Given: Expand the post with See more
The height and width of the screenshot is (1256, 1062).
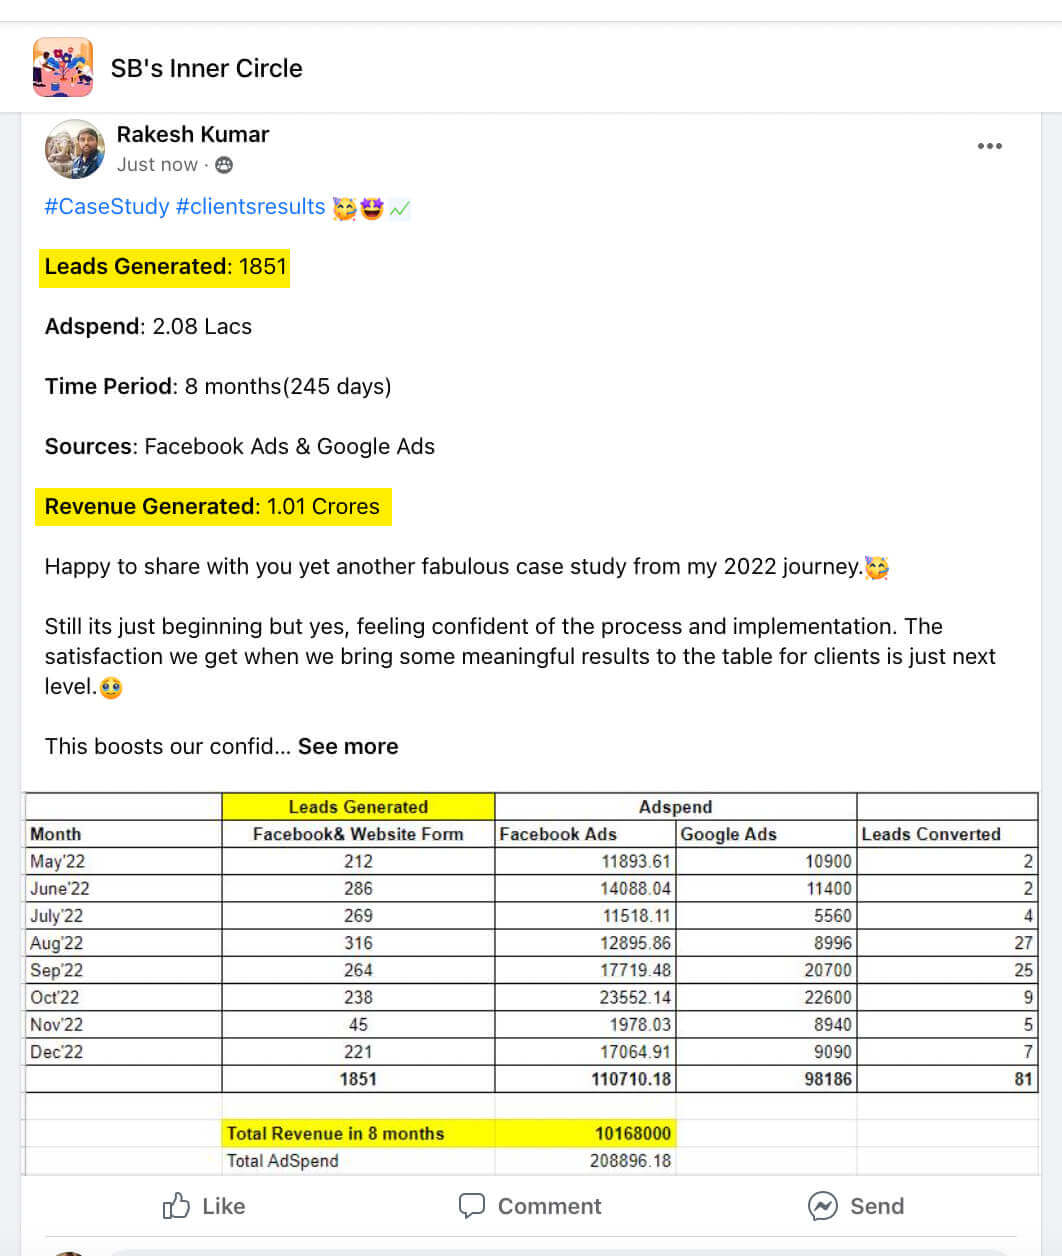Looking at the screenshot, I should [348, 746].
